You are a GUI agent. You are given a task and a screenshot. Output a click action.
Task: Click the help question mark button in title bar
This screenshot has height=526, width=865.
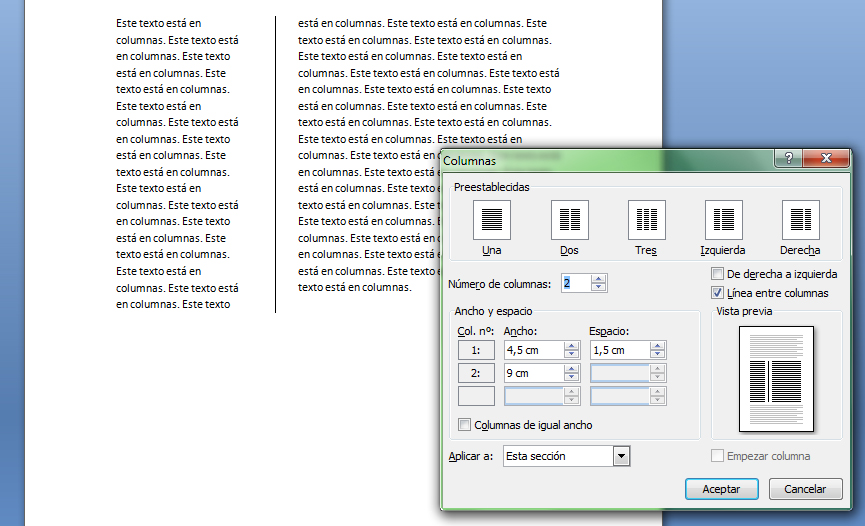click(x=789, y=159)
